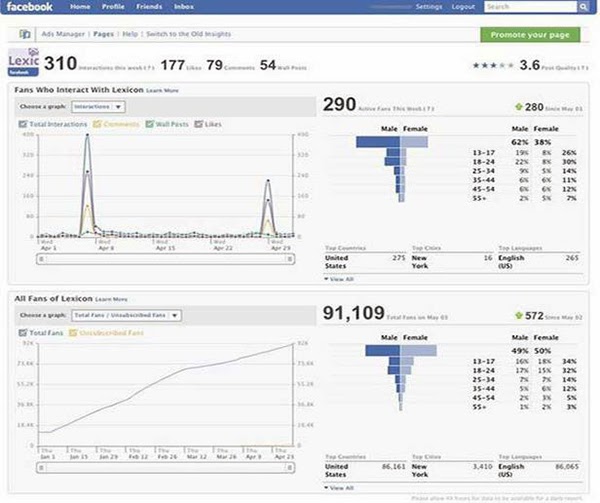The width and height of the screenshot is (600, 503).
Task: Click the search magnifier button
Action: coord(583,7)
